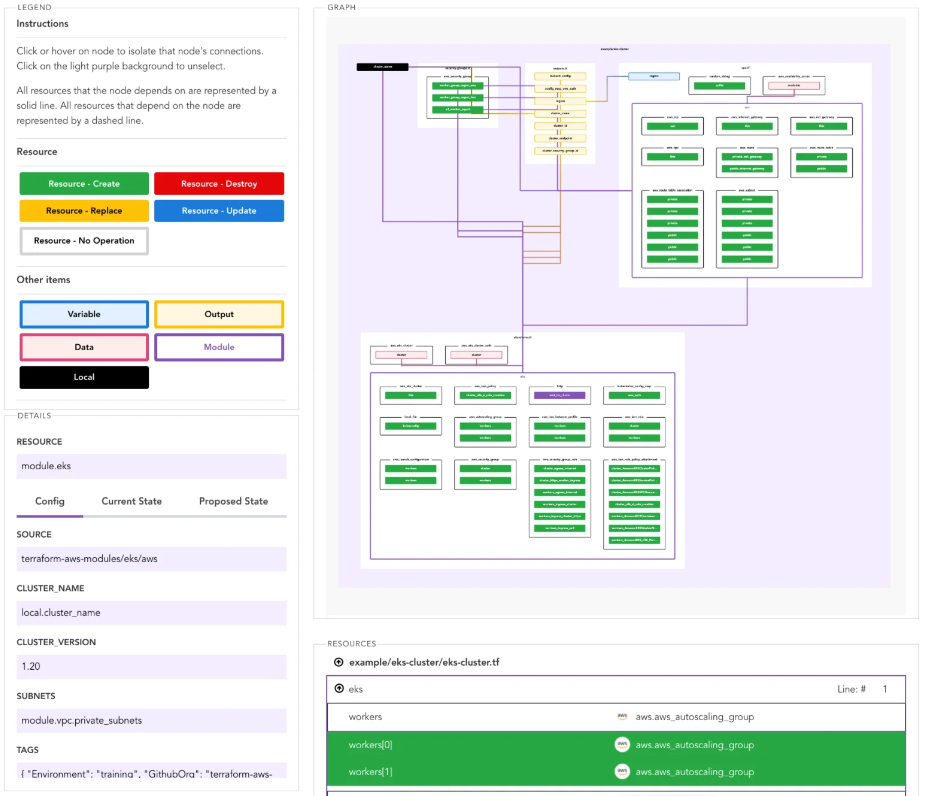The image size is (925, 796).
Task: Click the kubeconfig output node in the outputs group
Action: click(x=558, y=76)
